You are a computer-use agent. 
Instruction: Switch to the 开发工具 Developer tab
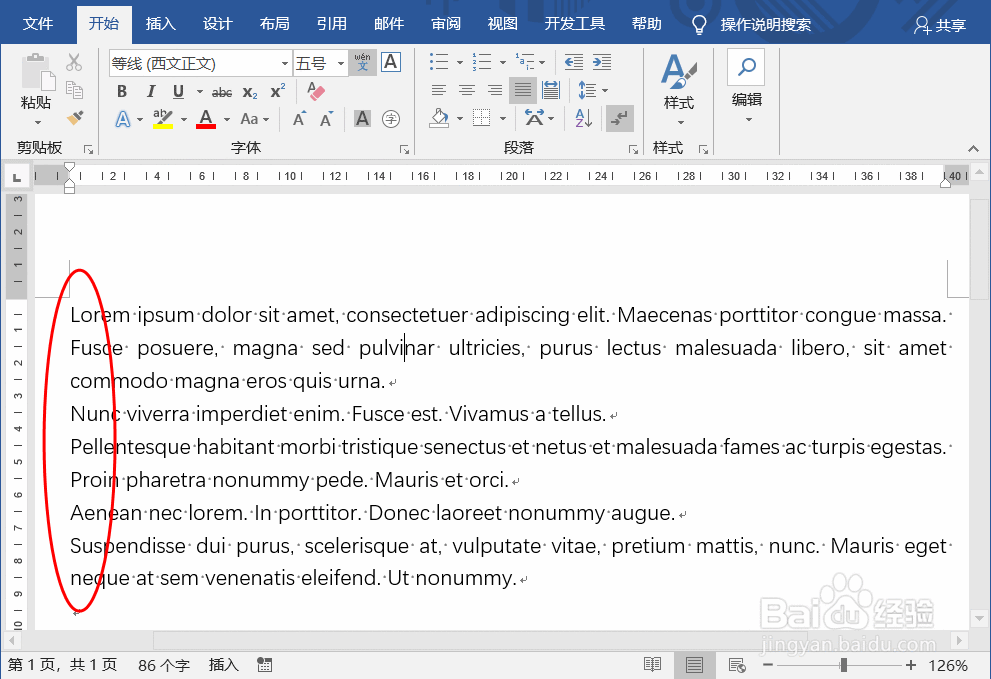[575, 24]
